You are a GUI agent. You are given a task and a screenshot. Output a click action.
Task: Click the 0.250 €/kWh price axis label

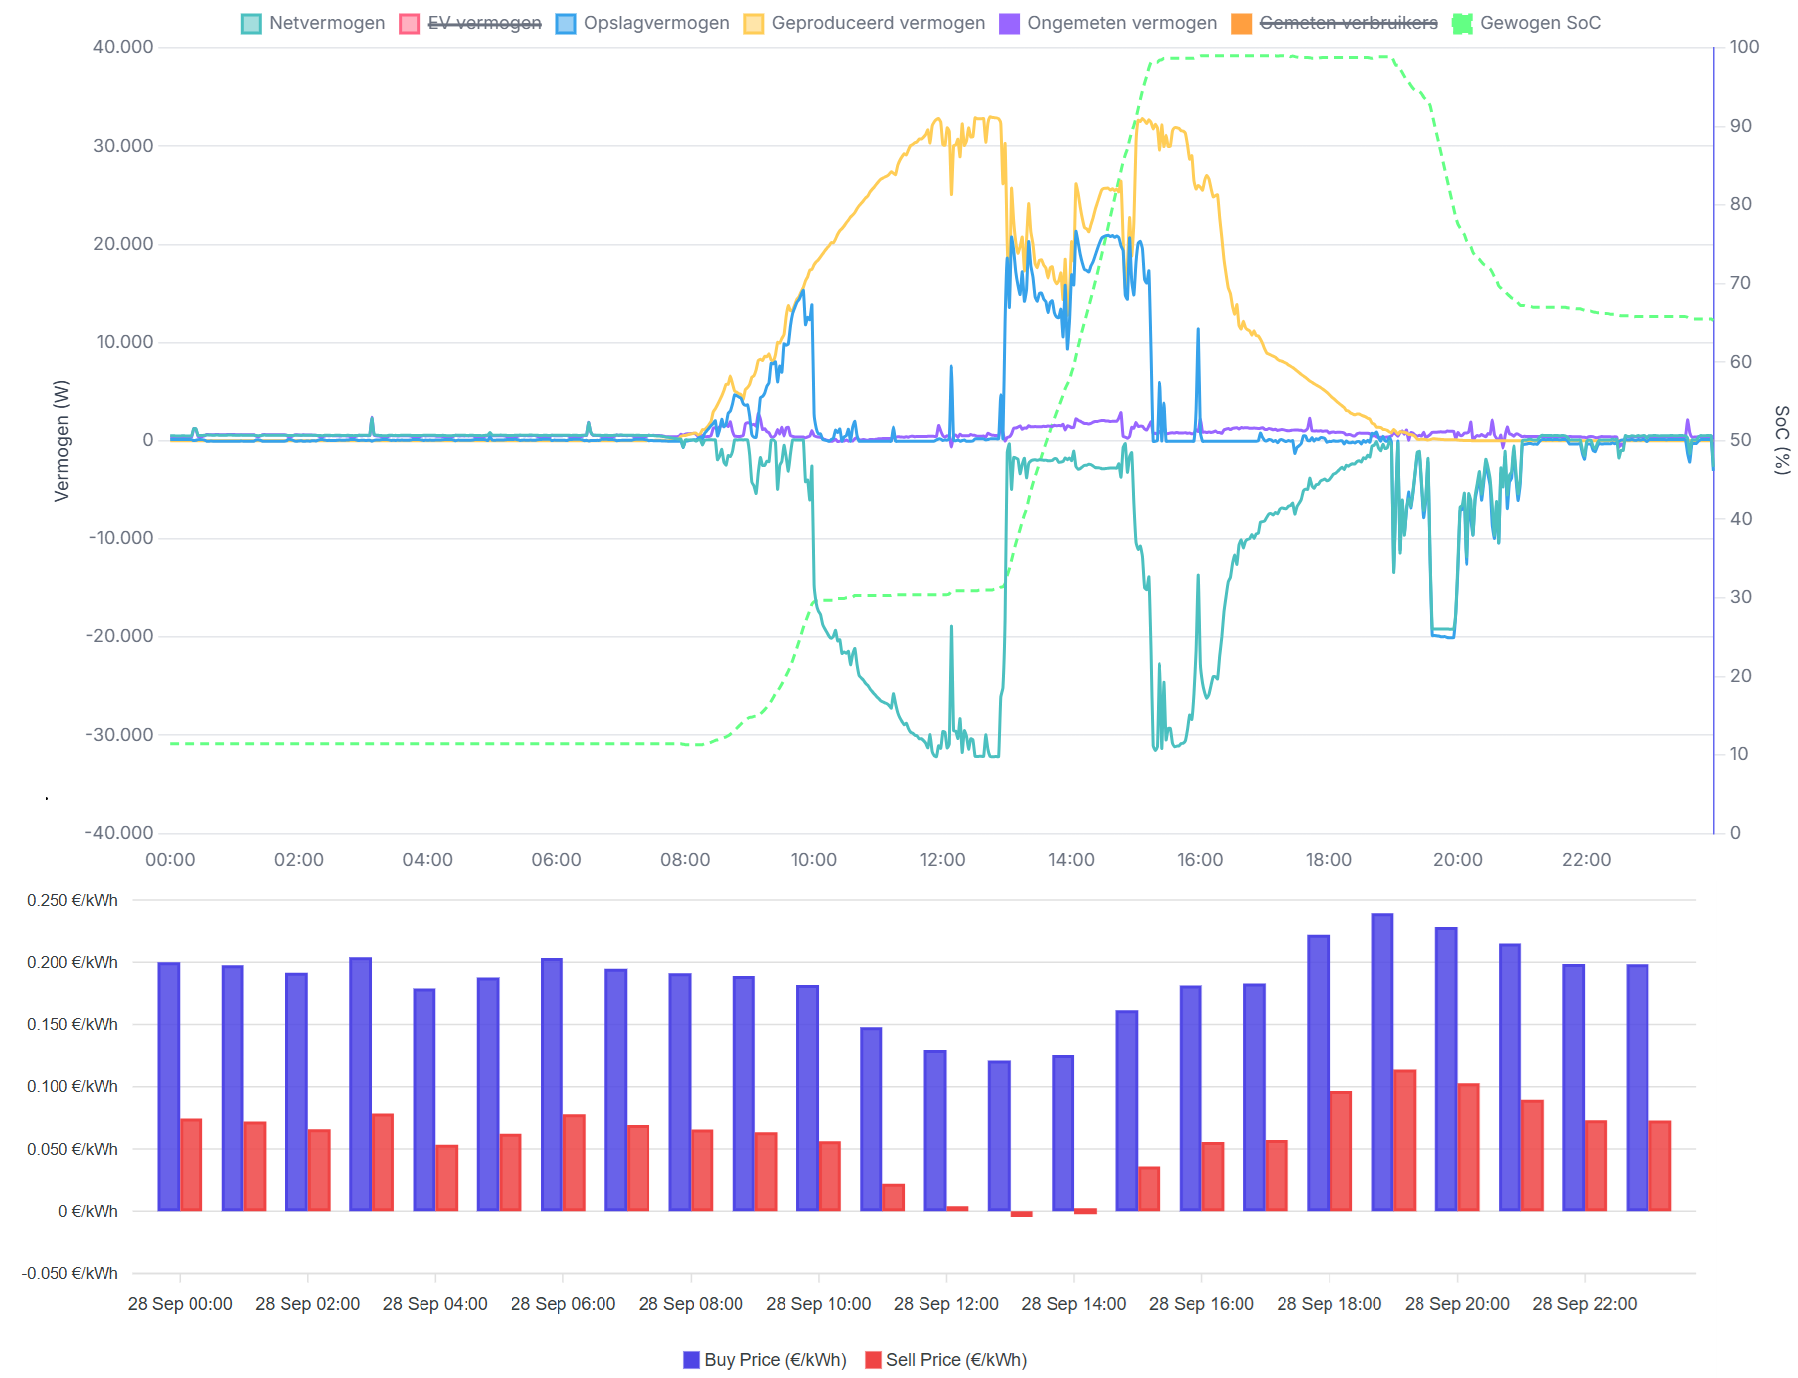click(x=72, y=901)
